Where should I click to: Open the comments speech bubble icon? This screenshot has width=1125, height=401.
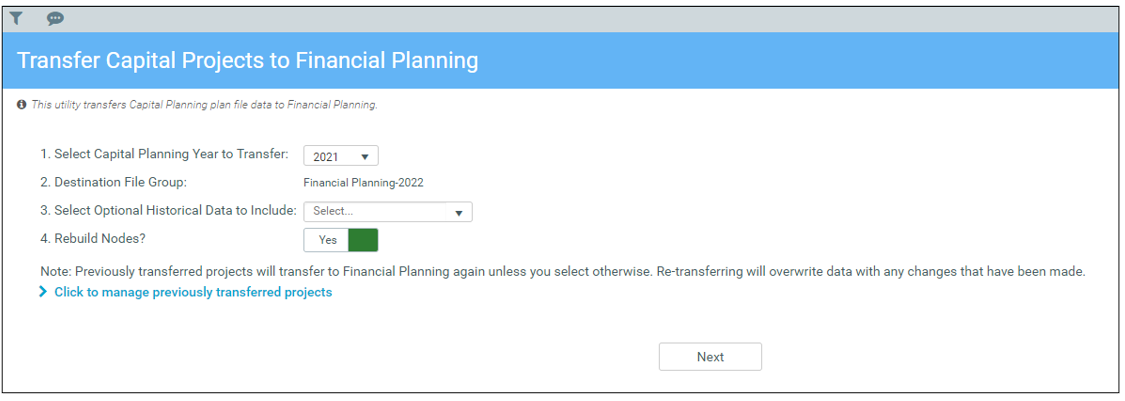coord(55,19)
